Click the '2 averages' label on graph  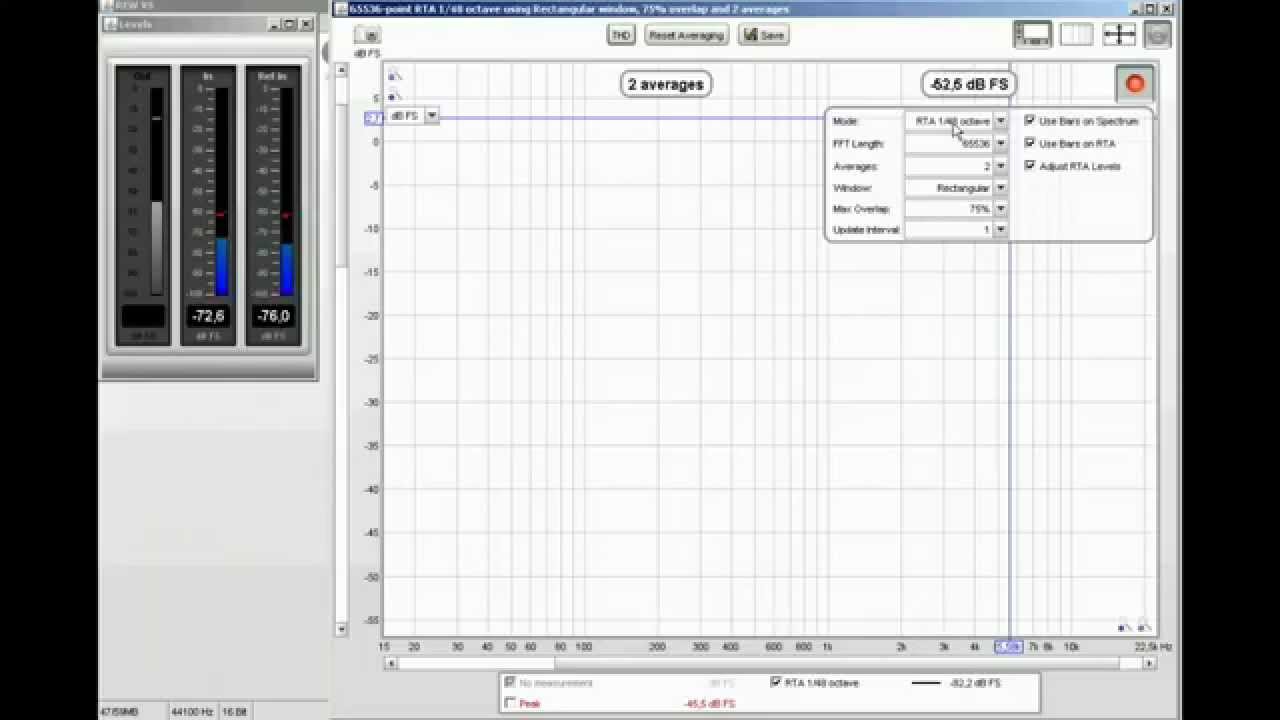coord(666,84)
